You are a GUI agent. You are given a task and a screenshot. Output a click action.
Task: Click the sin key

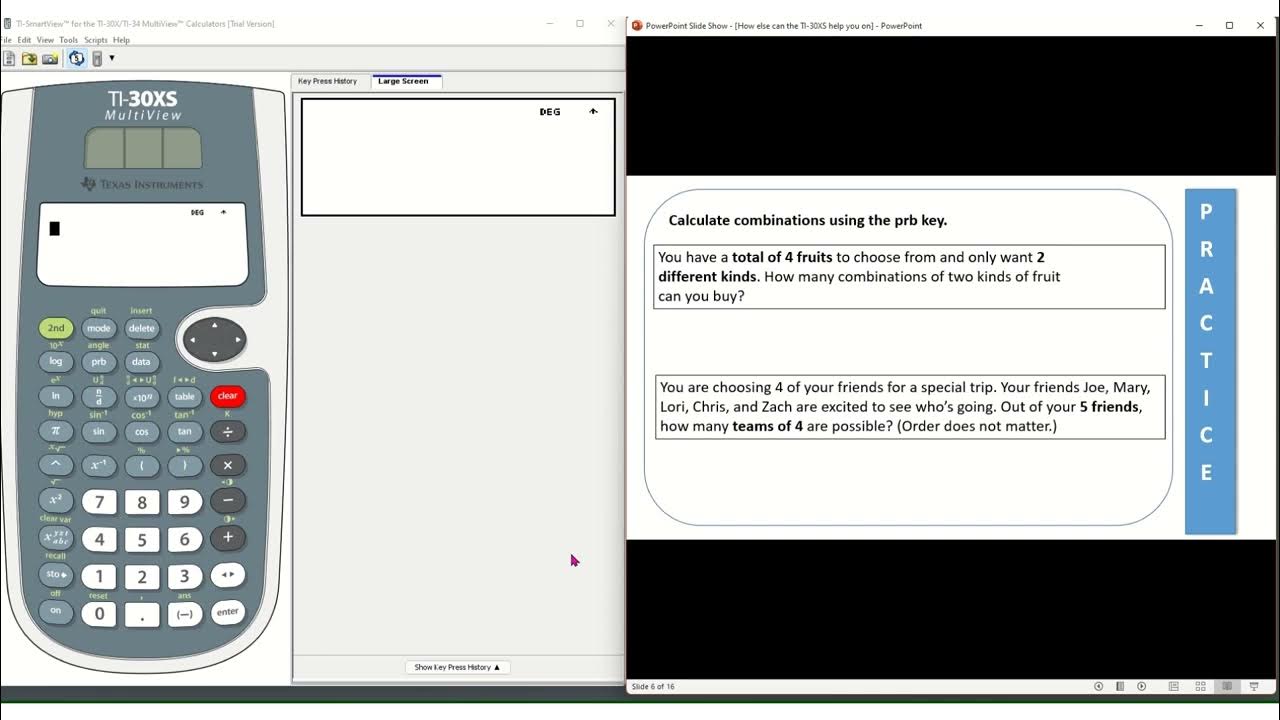(x=98, y=432)
